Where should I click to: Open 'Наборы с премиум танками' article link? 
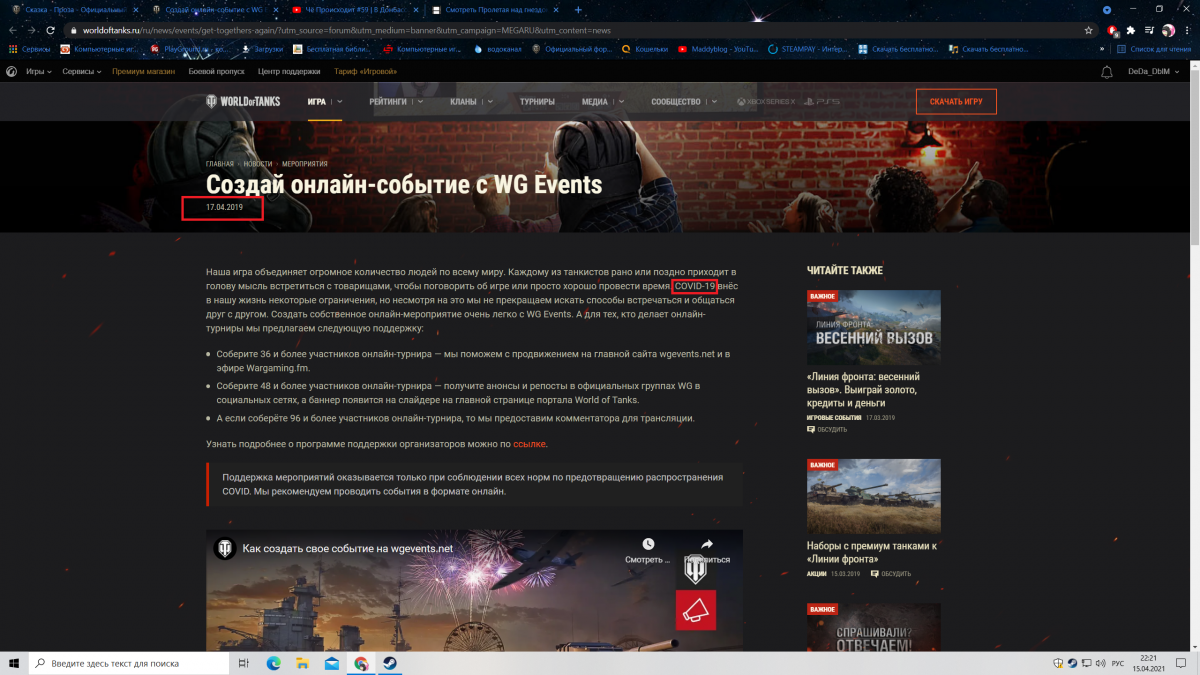pyautogui.click(x=871, y=552)
